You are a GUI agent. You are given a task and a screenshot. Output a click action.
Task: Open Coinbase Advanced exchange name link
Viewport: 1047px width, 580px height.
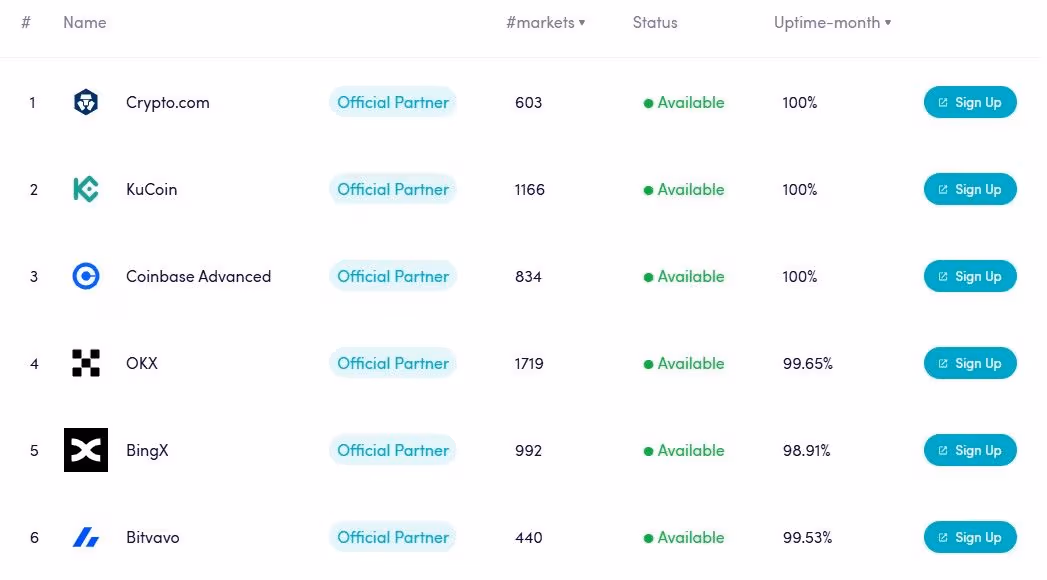[x=198, y=276]
